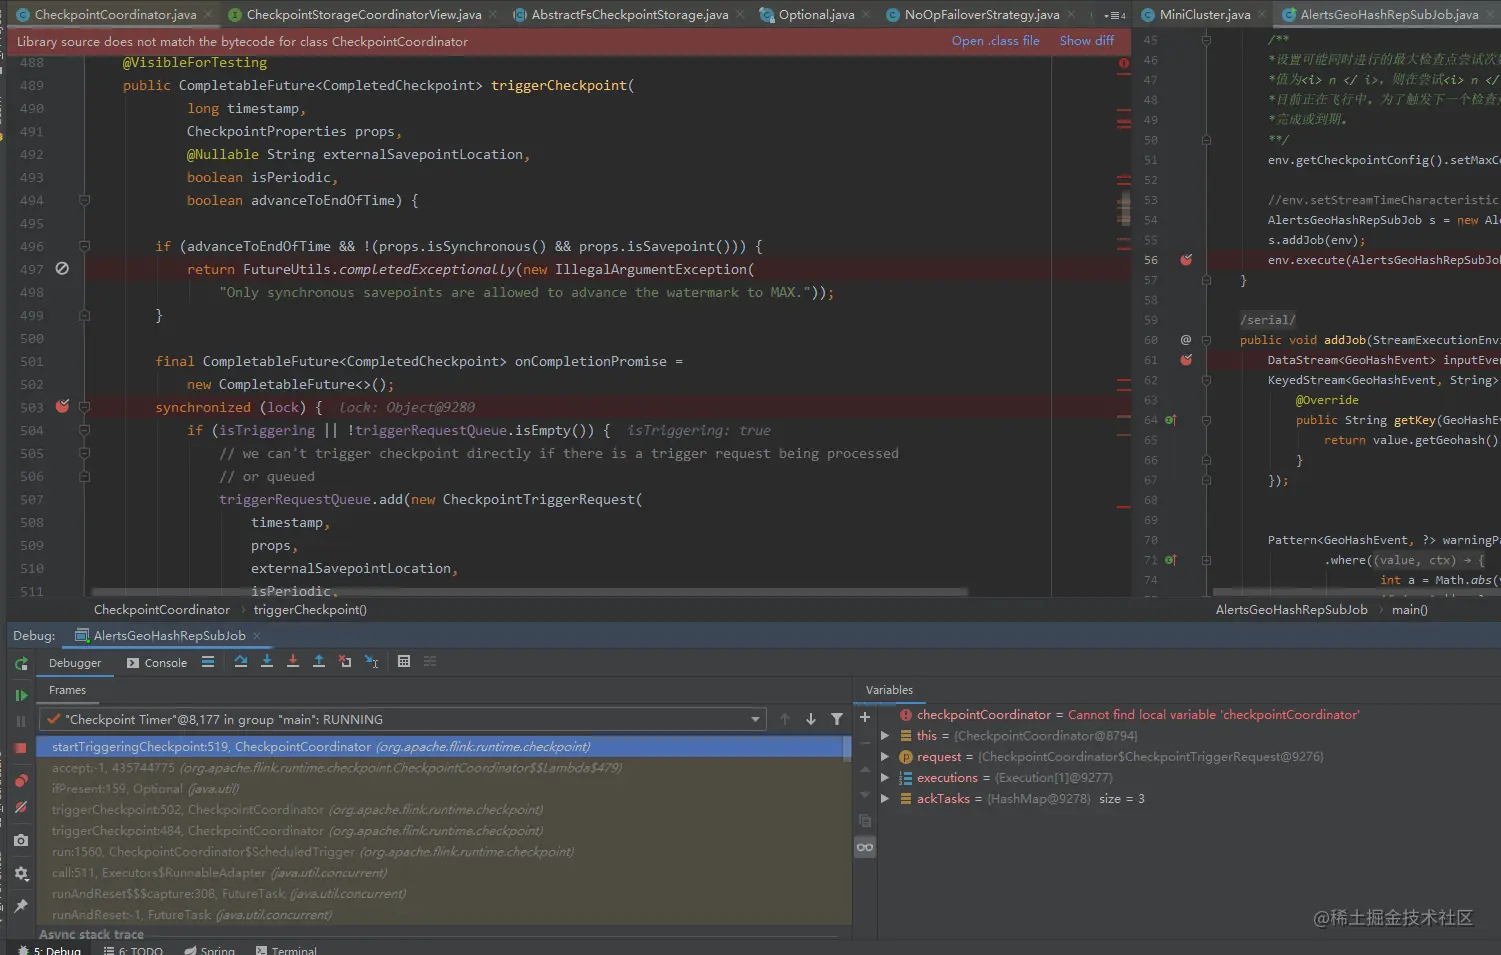Toggle Mute Breakpoints icon
The height and width of the screenshot is (955, 1501).
pyautogui.click(x=21, y=807)
